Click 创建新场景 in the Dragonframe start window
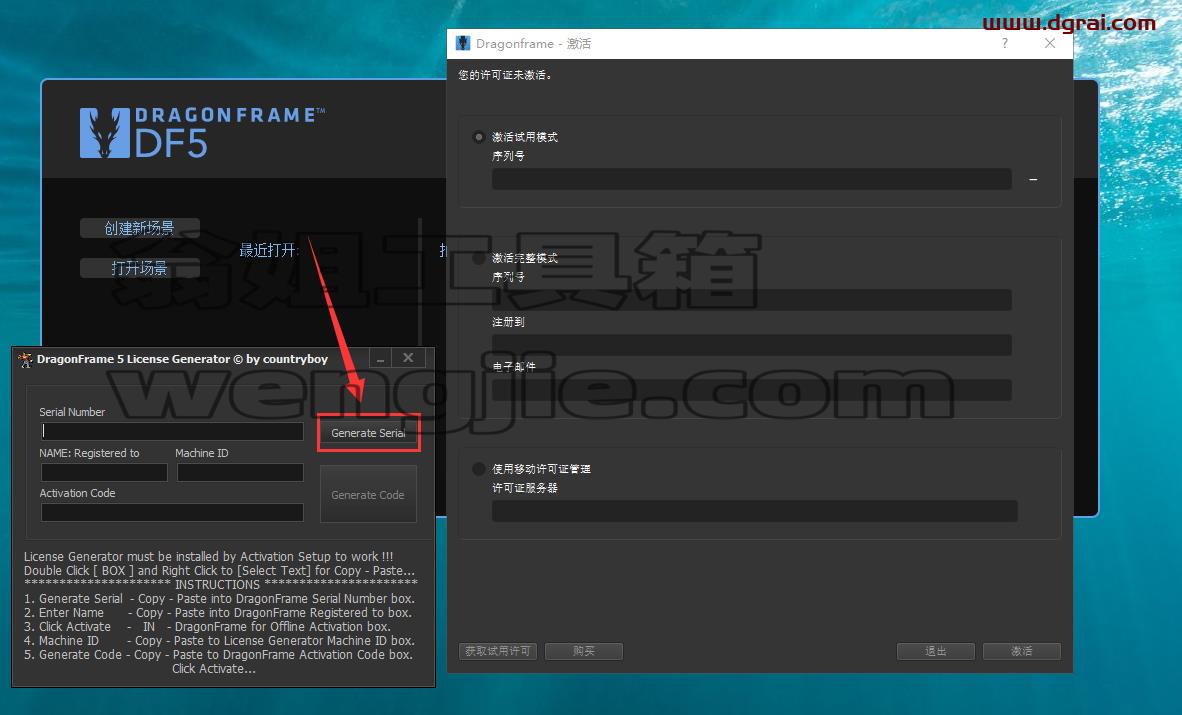Viewport: 1182px width, 715px height. (139, 228)
